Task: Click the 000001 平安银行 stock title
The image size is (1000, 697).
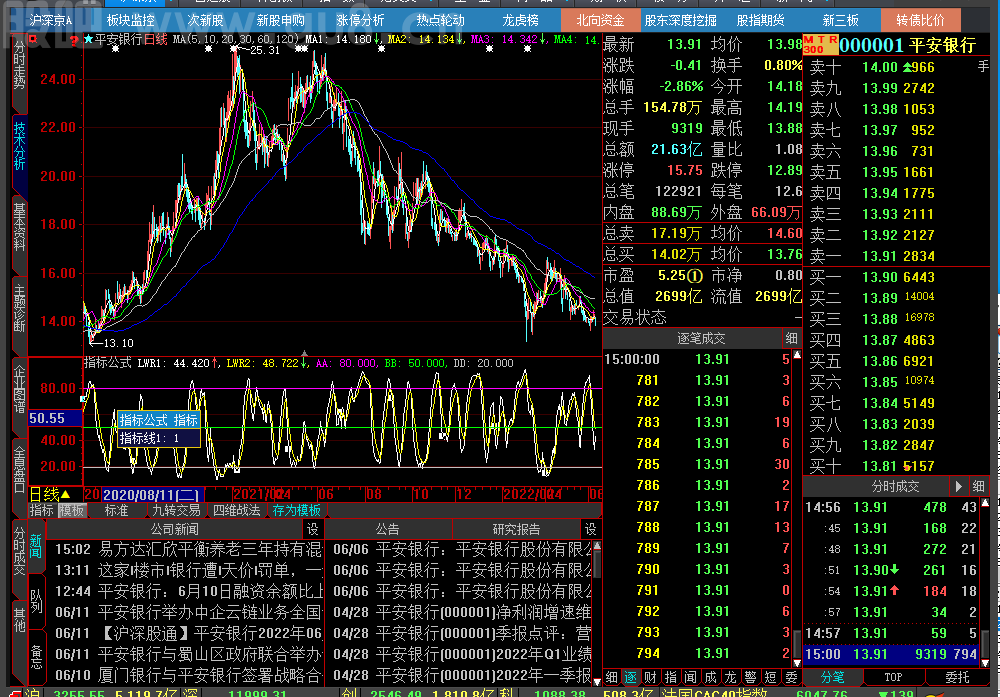Action: (x=908, y=45)
